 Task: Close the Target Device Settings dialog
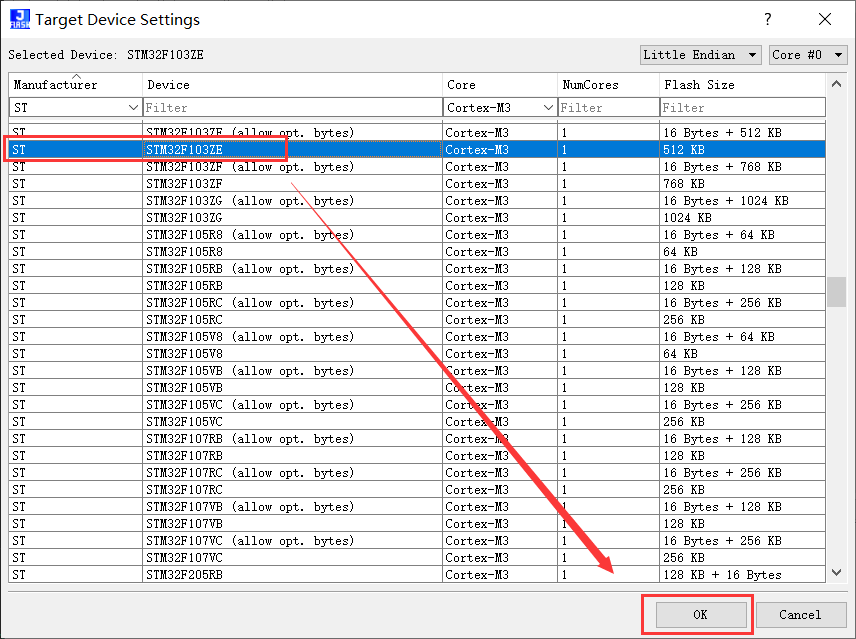(825, 19)
